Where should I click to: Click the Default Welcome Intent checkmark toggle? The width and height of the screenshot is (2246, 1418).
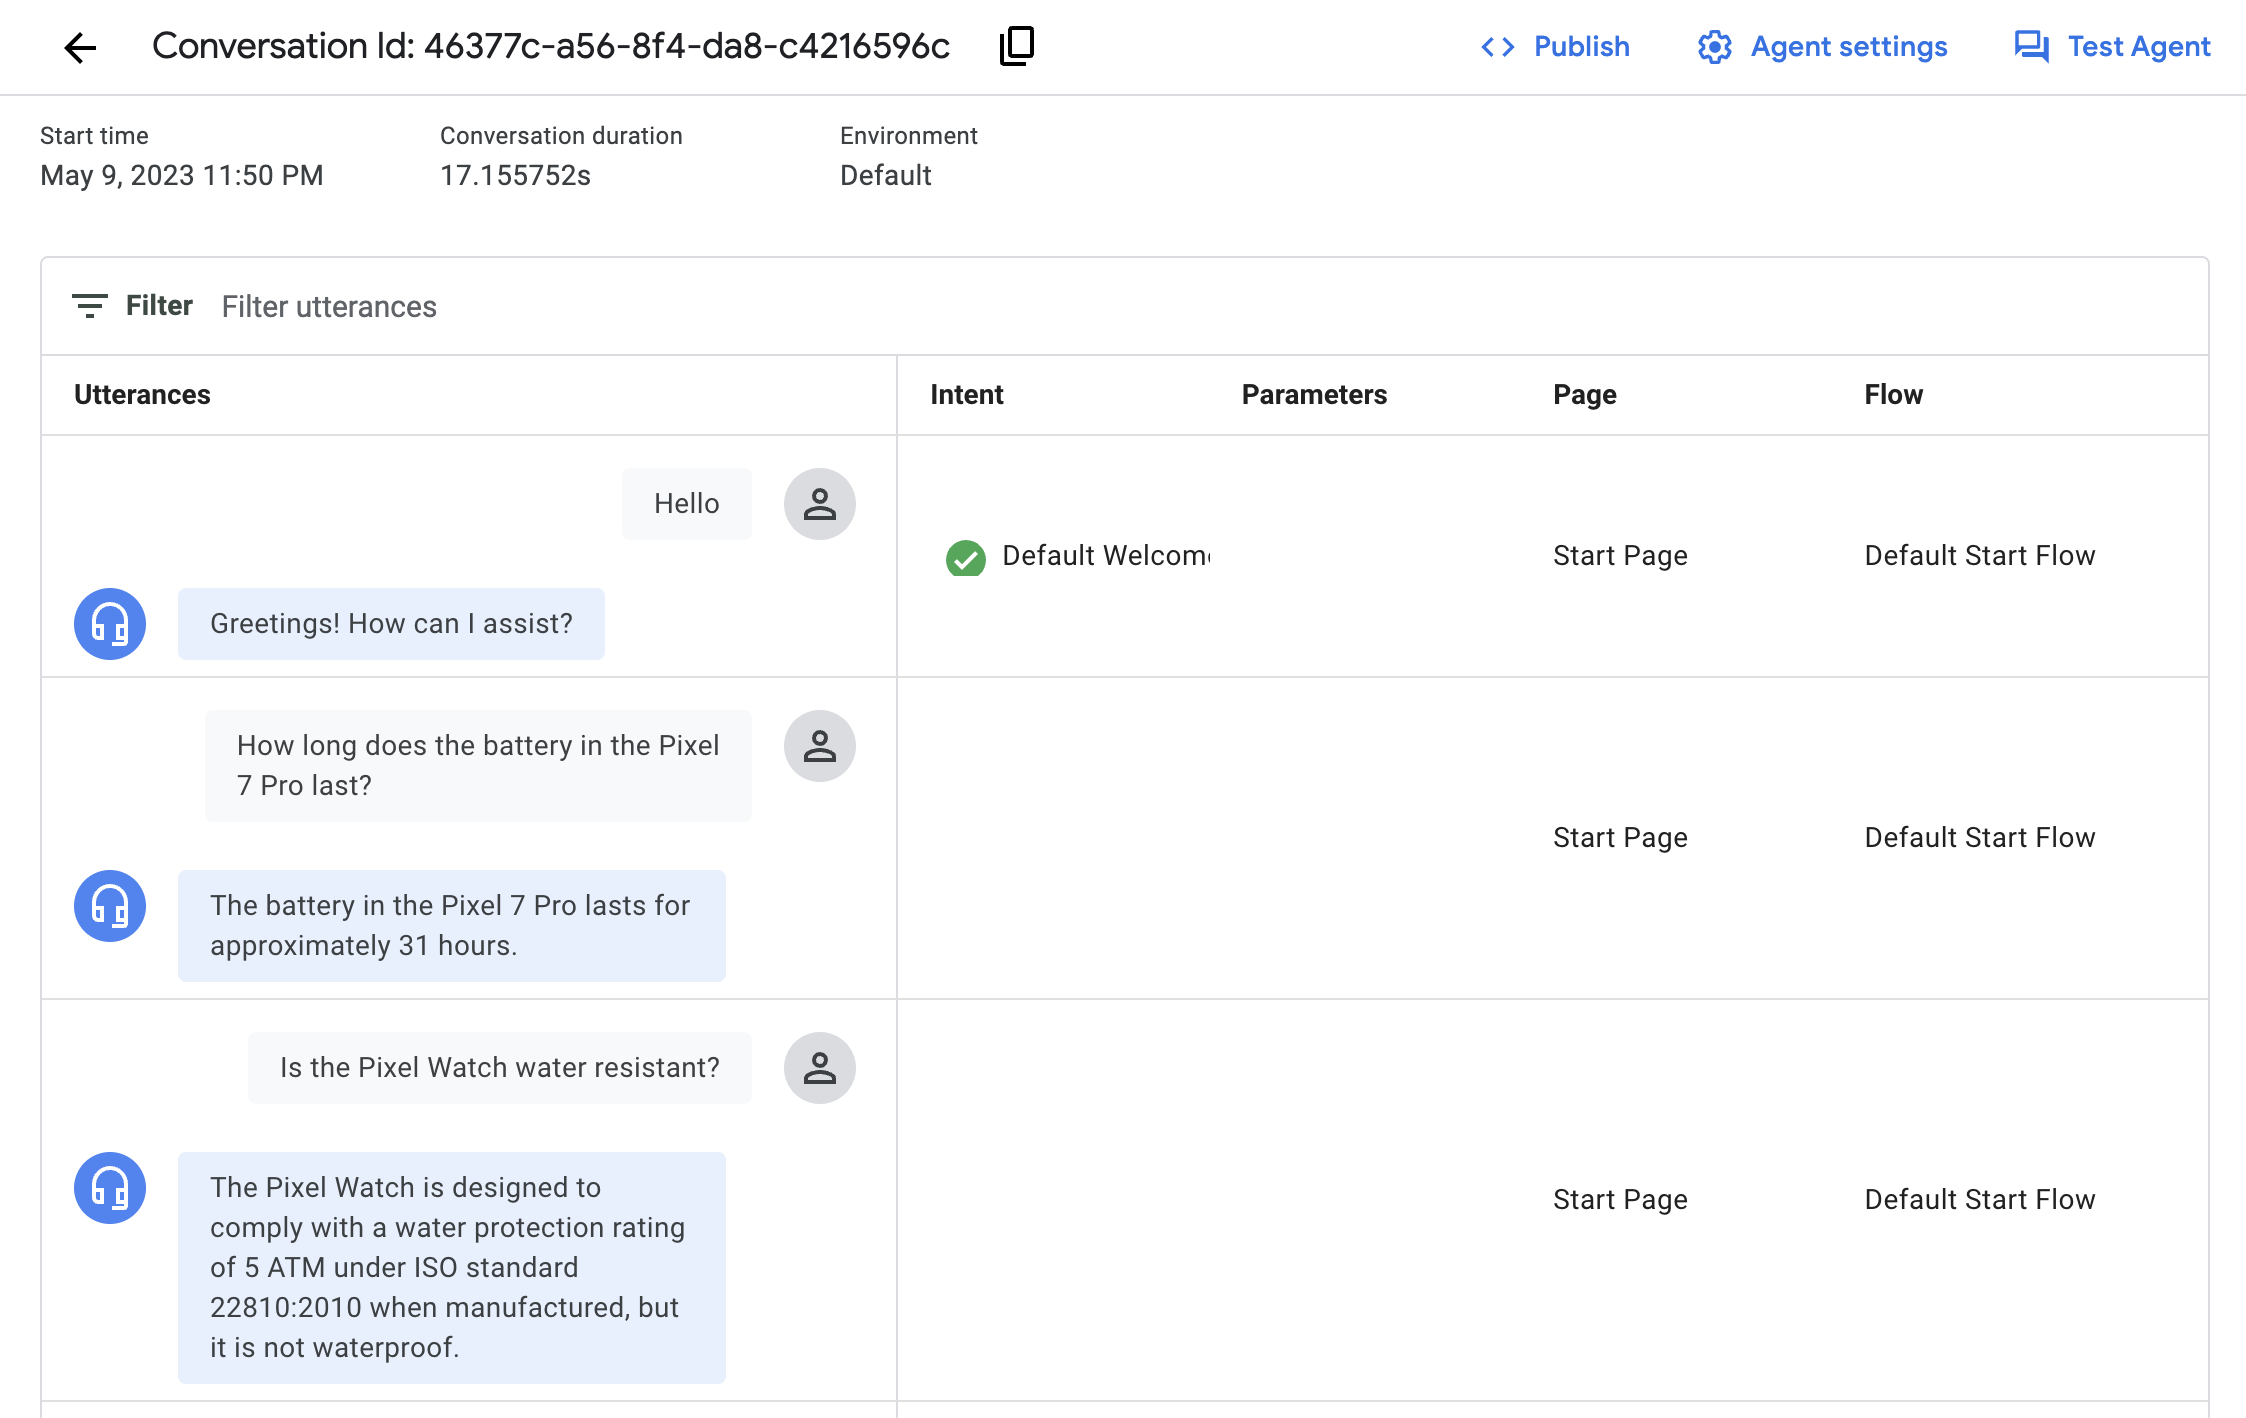point(964,555)
